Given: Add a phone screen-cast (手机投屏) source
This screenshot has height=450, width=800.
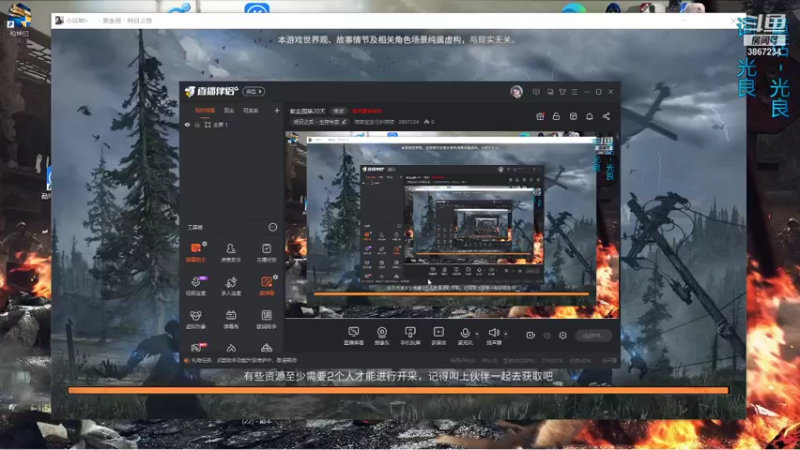Looking at the screenshot, I should pyautogui.click(x=410, y=336).
